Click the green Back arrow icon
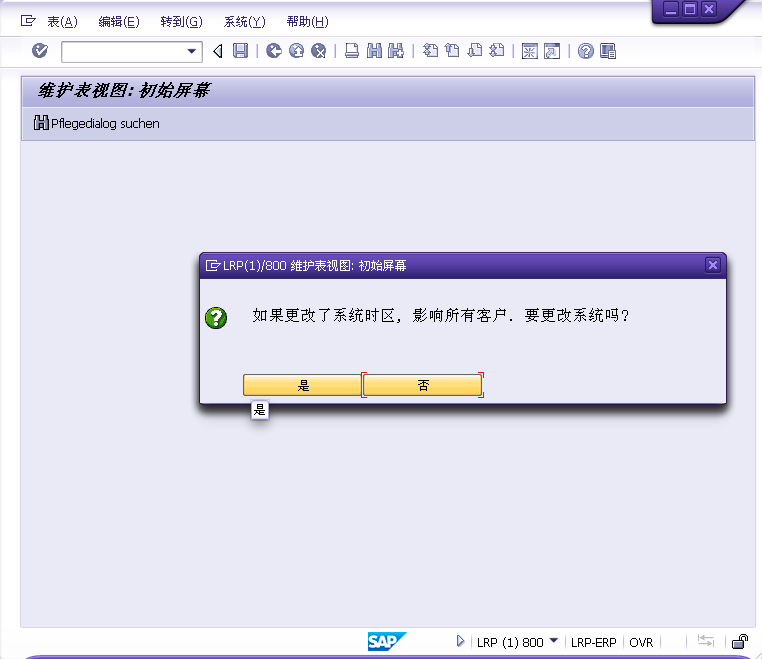 [274, 51]
